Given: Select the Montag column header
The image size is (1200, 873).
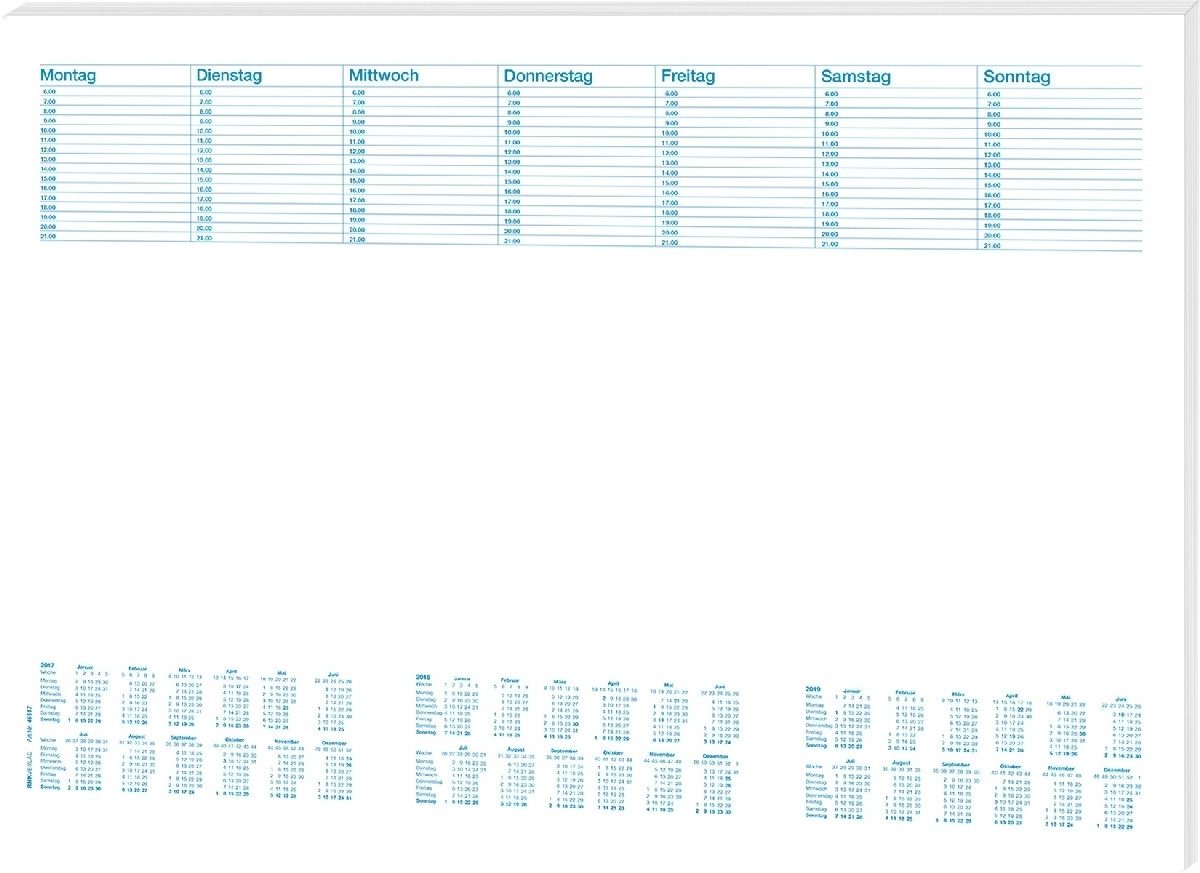Looking at the screenshot, I should pyautogui.click(x=68, y=75).
